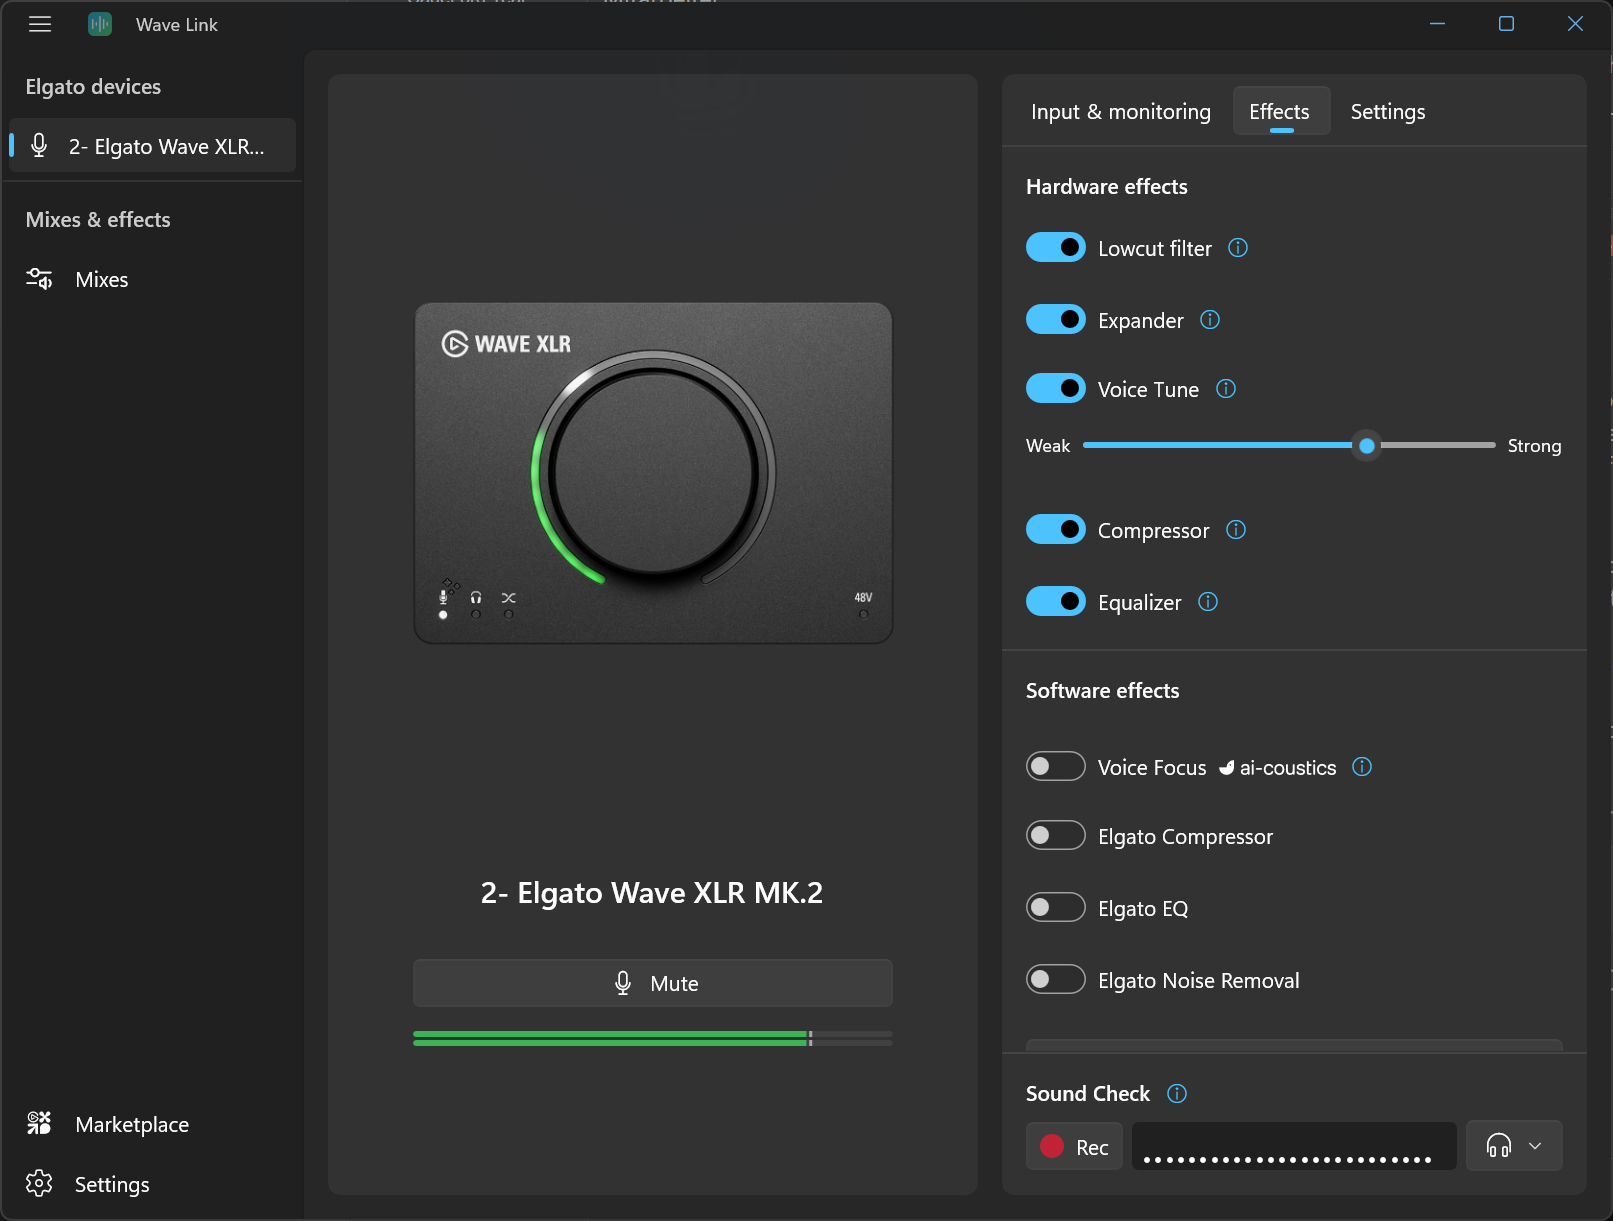Enable Elgato Noise Removal toggle
Viewport: 1613px width, 1221px height.
1056,979
